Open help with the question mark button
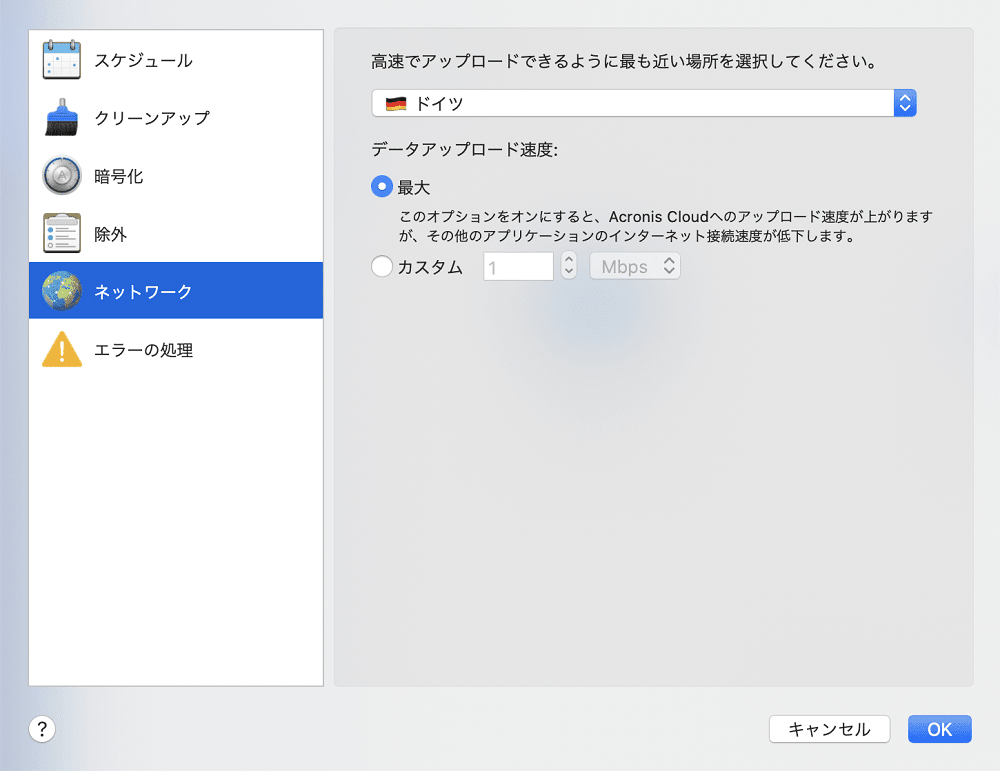Viewport: 1000px width, 771px height. tap(42, 729)
